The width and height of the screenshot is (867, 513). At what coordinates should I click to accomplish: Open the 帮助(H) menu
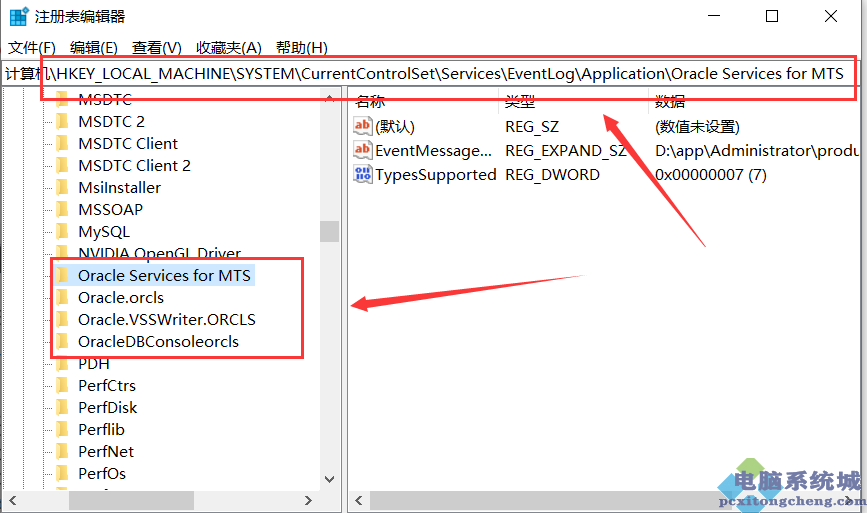point(301,48)
